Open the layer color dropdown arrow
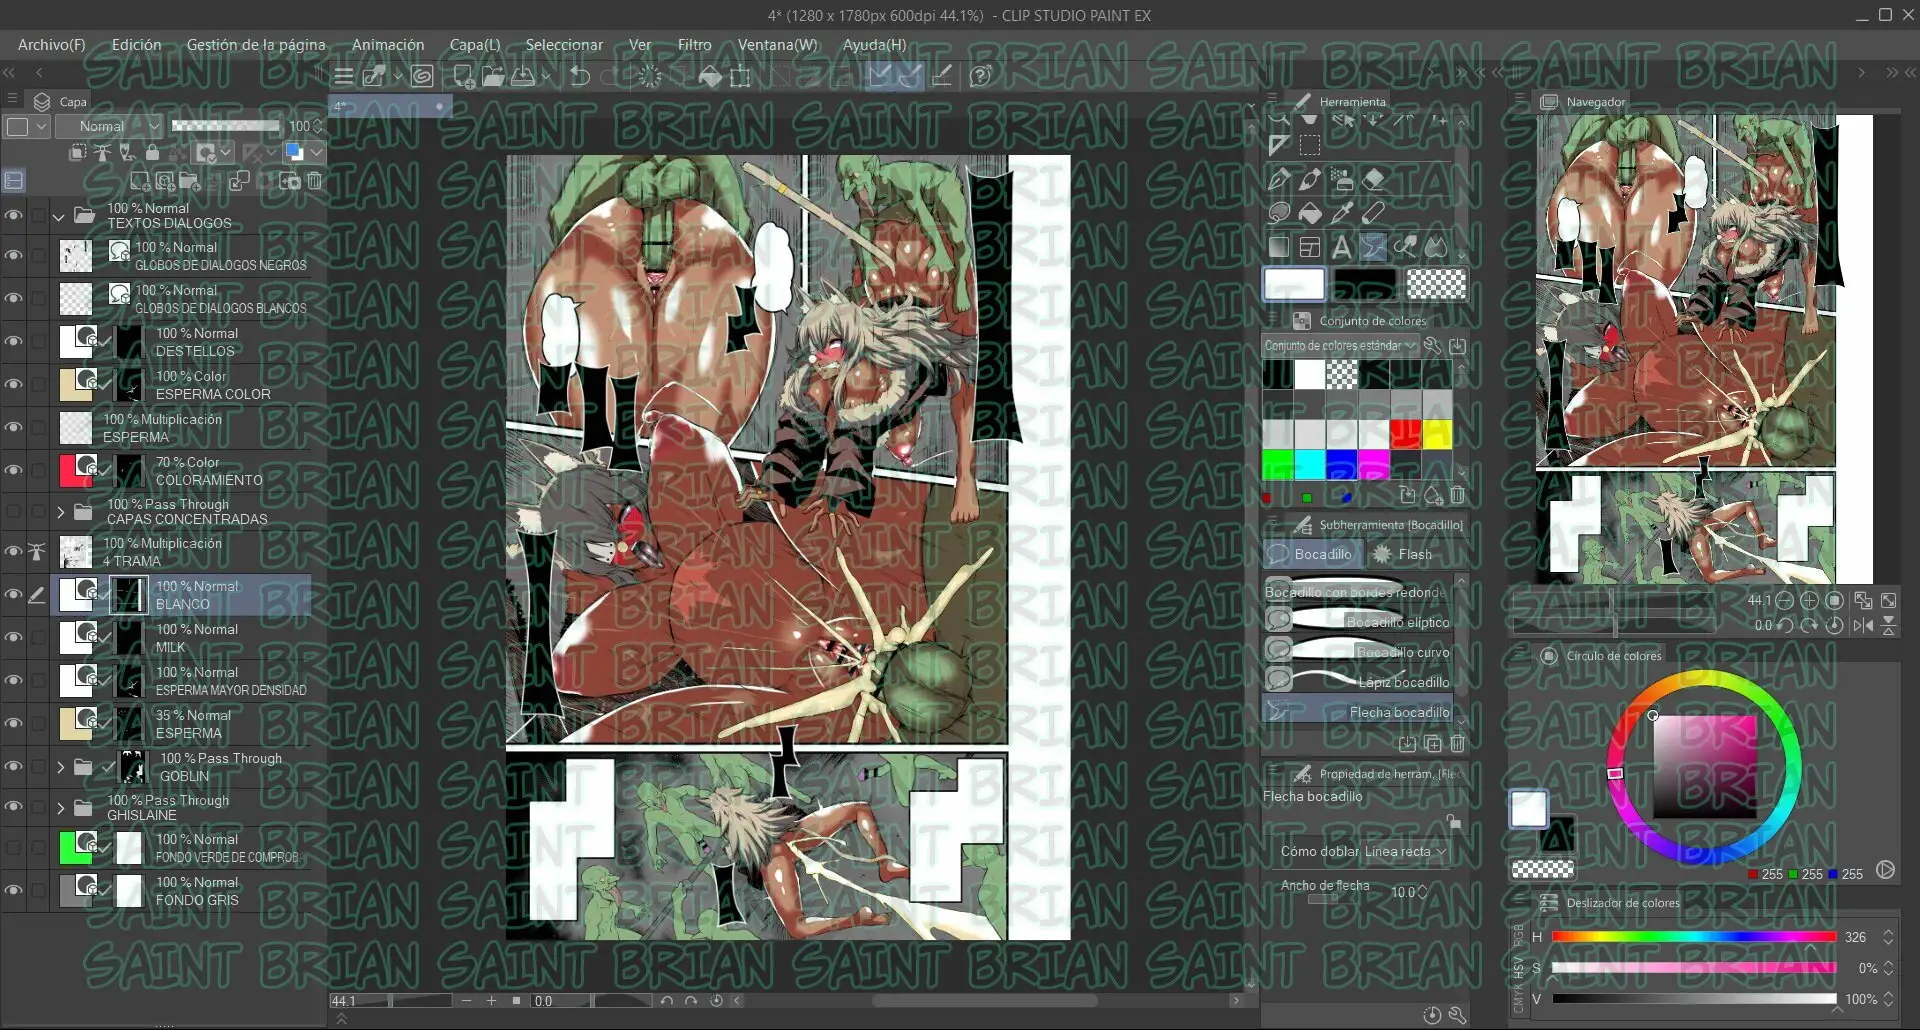The image size is (1920, 1030). [316, 152]
